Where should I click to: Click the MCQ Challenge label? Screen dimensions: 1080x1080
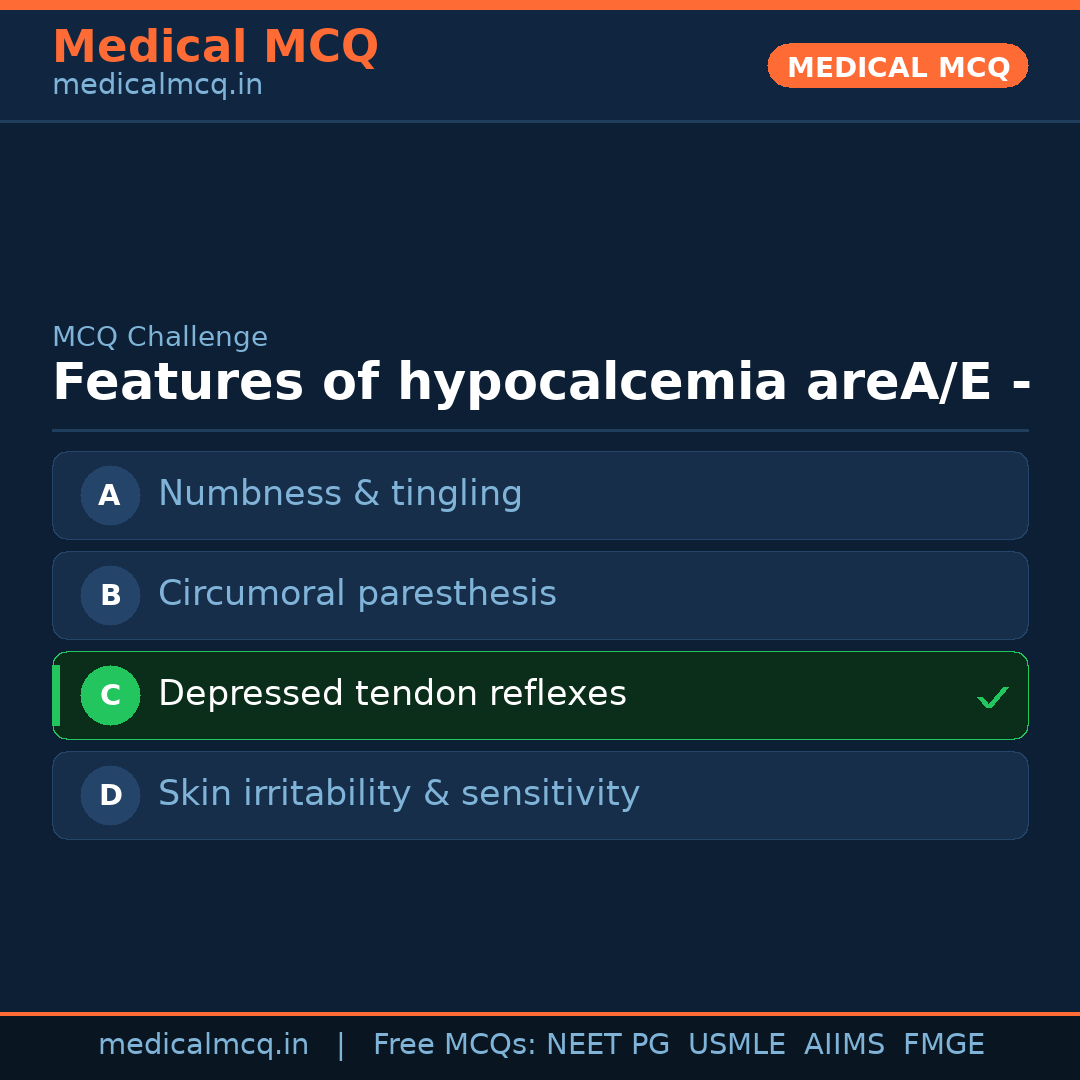click(160, 338)
